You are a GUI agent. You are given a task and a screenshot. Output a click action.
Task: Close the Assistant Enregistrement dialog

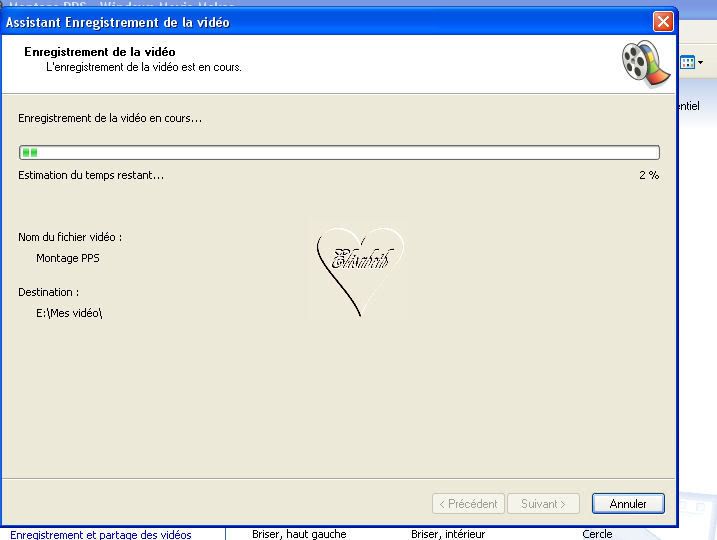pos(663,21)
